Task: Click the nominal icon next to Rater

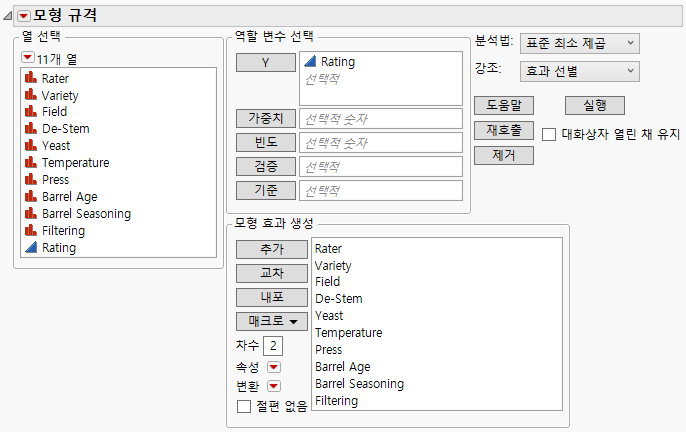Action: click(31, 78)
